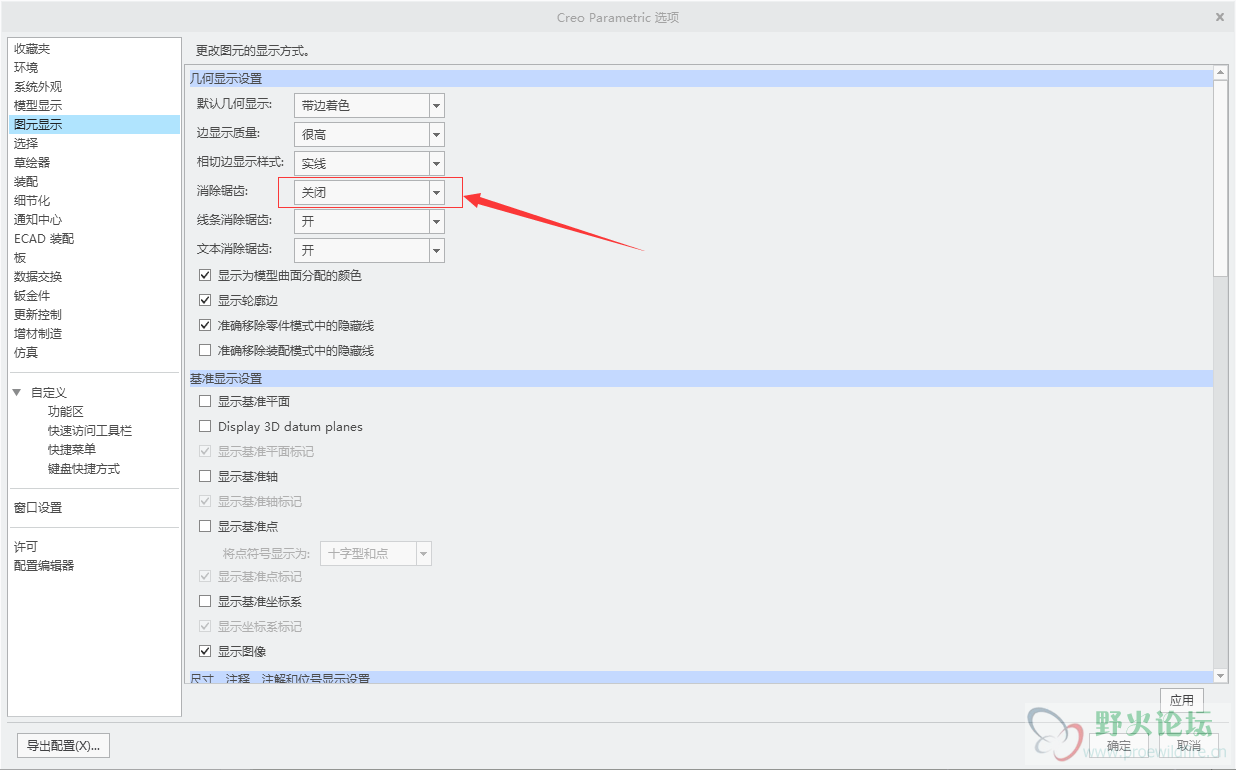Click scrollbar down arrow in settings panel
The width and height of the screenshot is (1236, 770).
click(1220, 677)
